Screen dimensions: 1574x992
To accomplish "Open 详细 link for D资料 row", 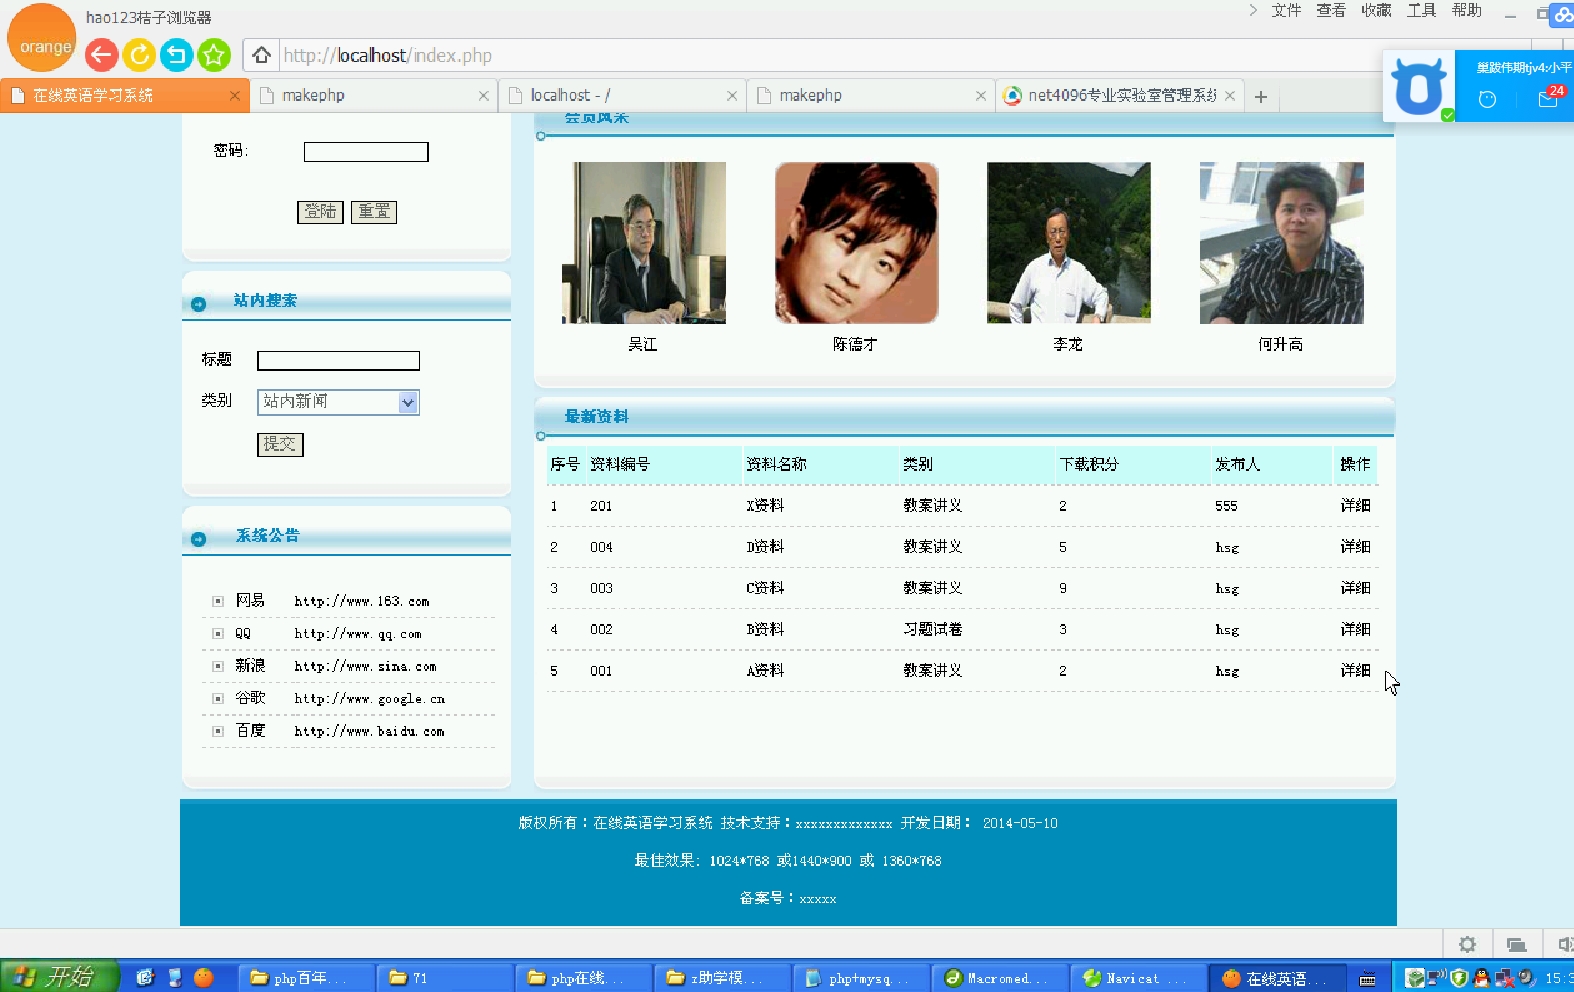I will [1355, 547].
